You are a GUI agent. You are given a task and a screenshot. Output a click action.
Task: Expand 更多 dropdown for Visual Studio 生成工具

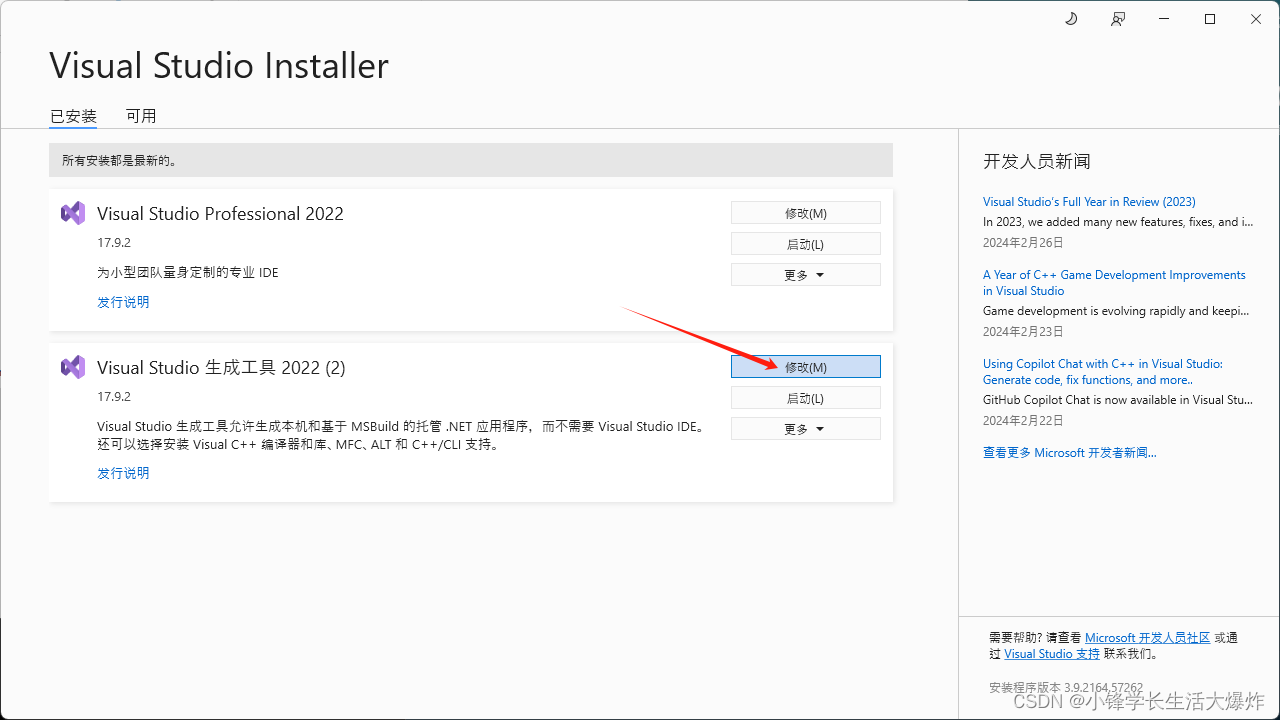point(806,429)
